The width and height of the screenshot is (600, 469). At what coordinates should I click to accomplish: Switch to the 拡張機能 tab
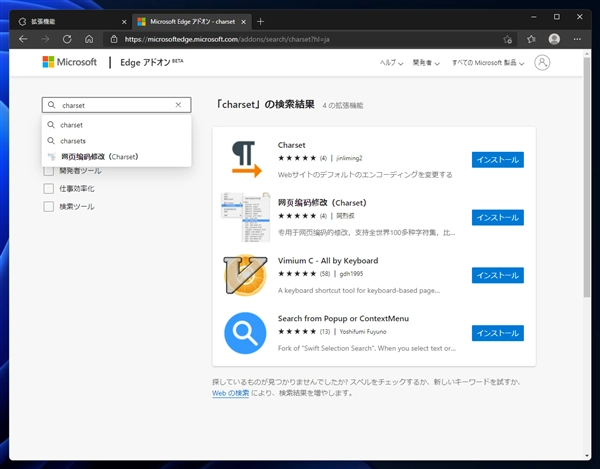coord(71,22)
